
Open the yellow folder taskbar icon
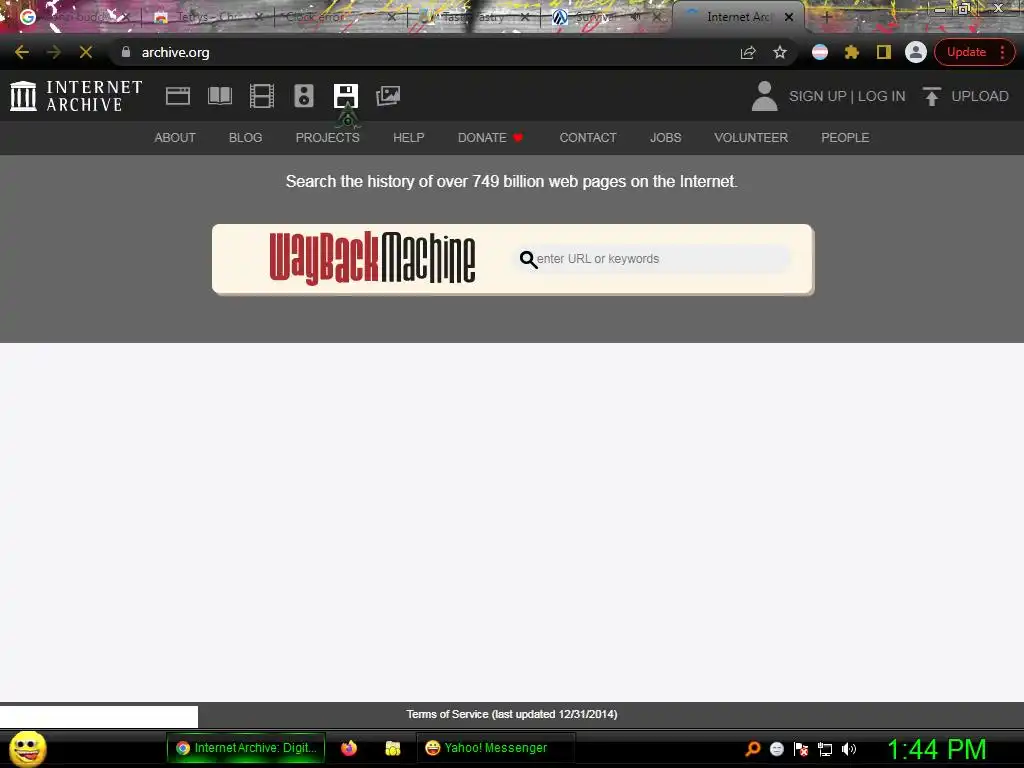click(392, 748)
